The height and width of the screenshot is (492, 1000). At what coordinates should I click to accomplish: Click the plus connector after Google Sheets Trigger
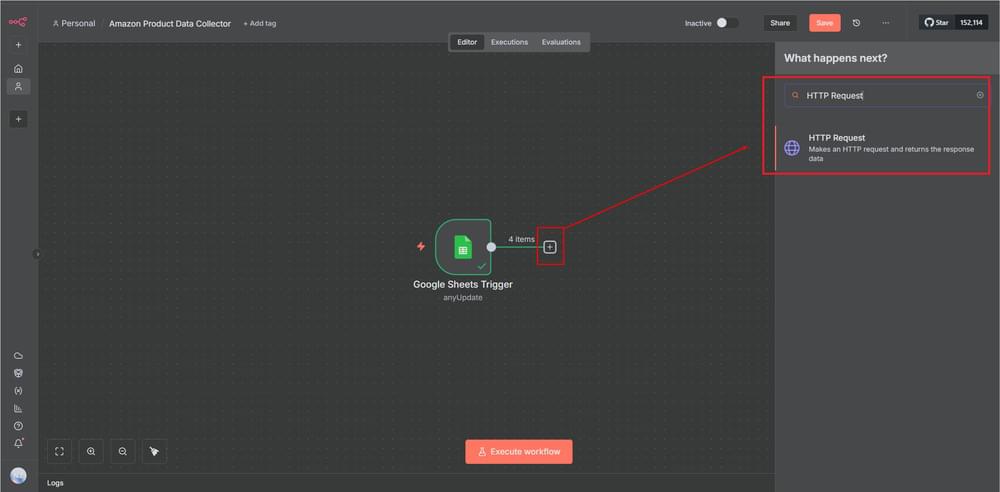click(x=550, y=246)
